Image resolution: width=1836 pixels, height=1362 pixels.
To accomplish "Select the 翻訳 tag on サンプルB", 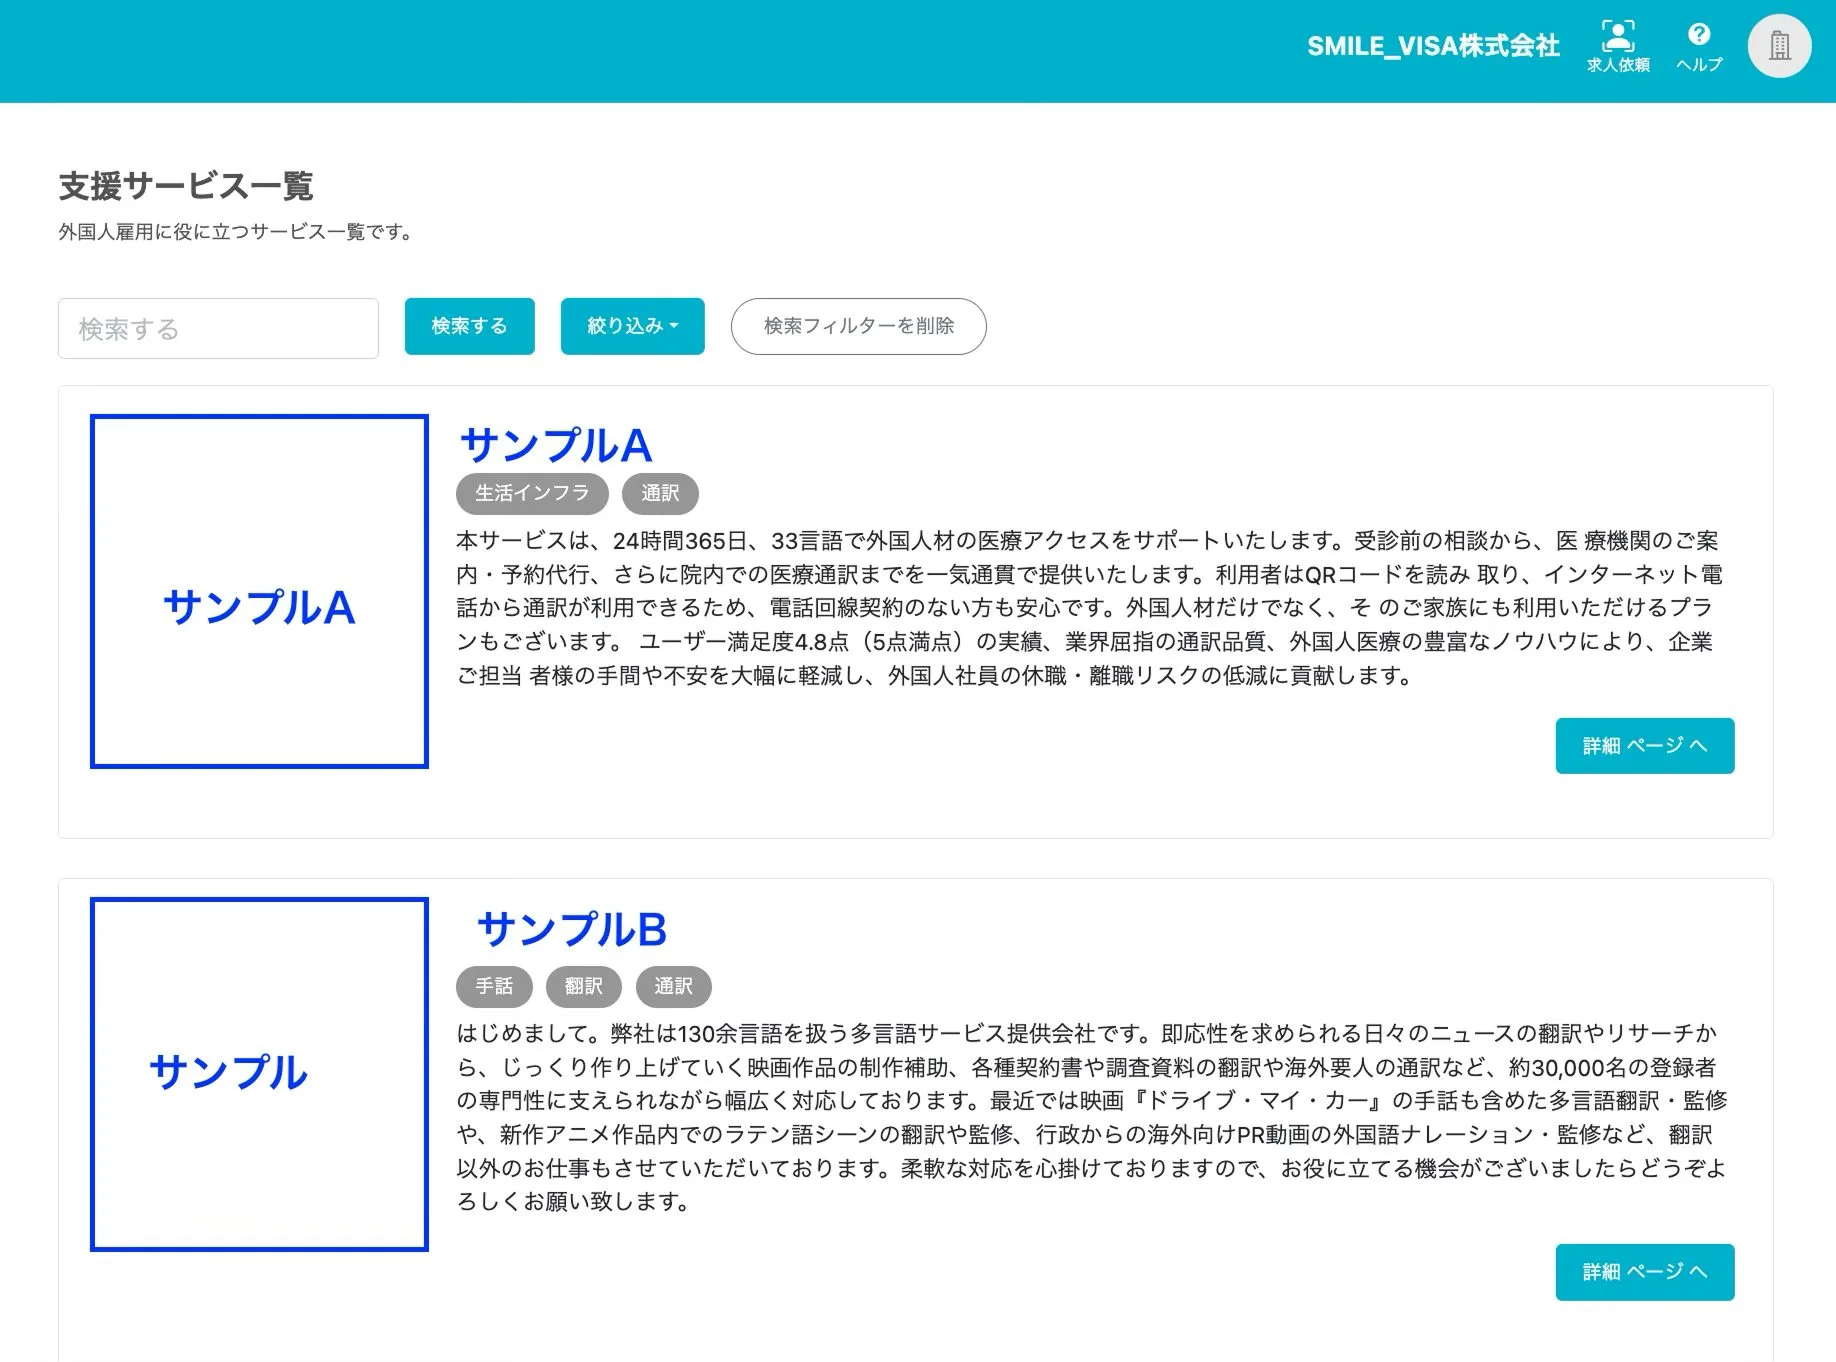I will click(x=584, y=986).
